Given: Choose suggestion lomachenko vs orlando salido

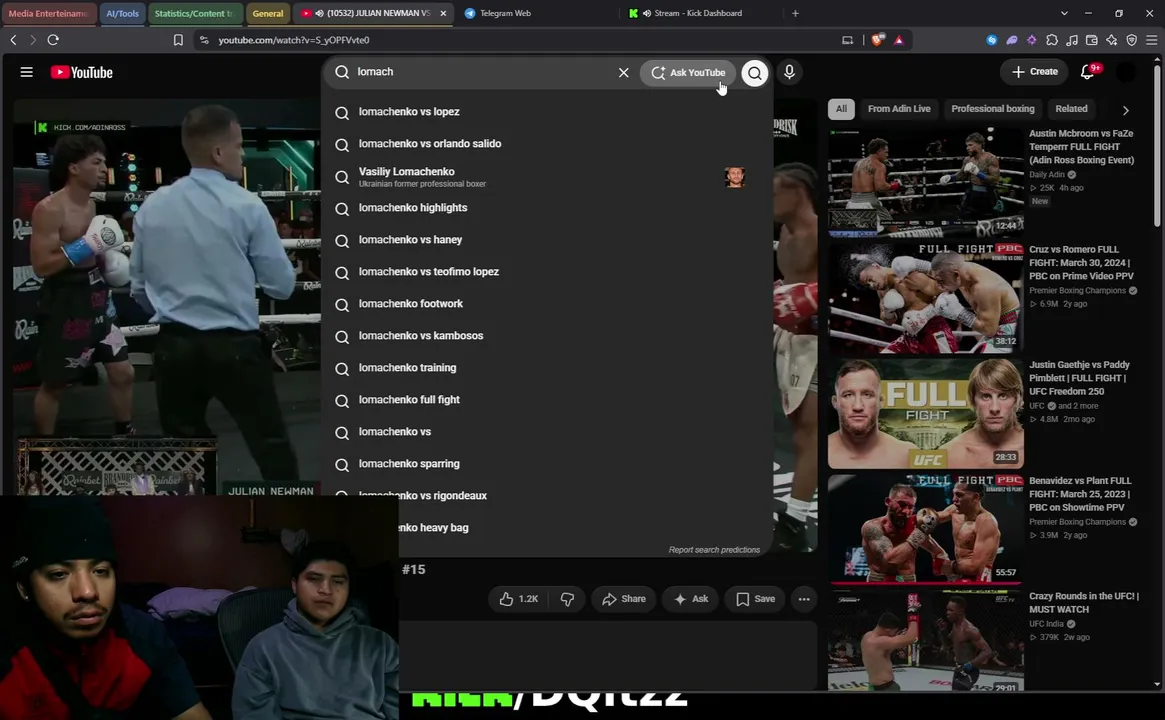Looking at the screenshot, I should click(548, 144).
